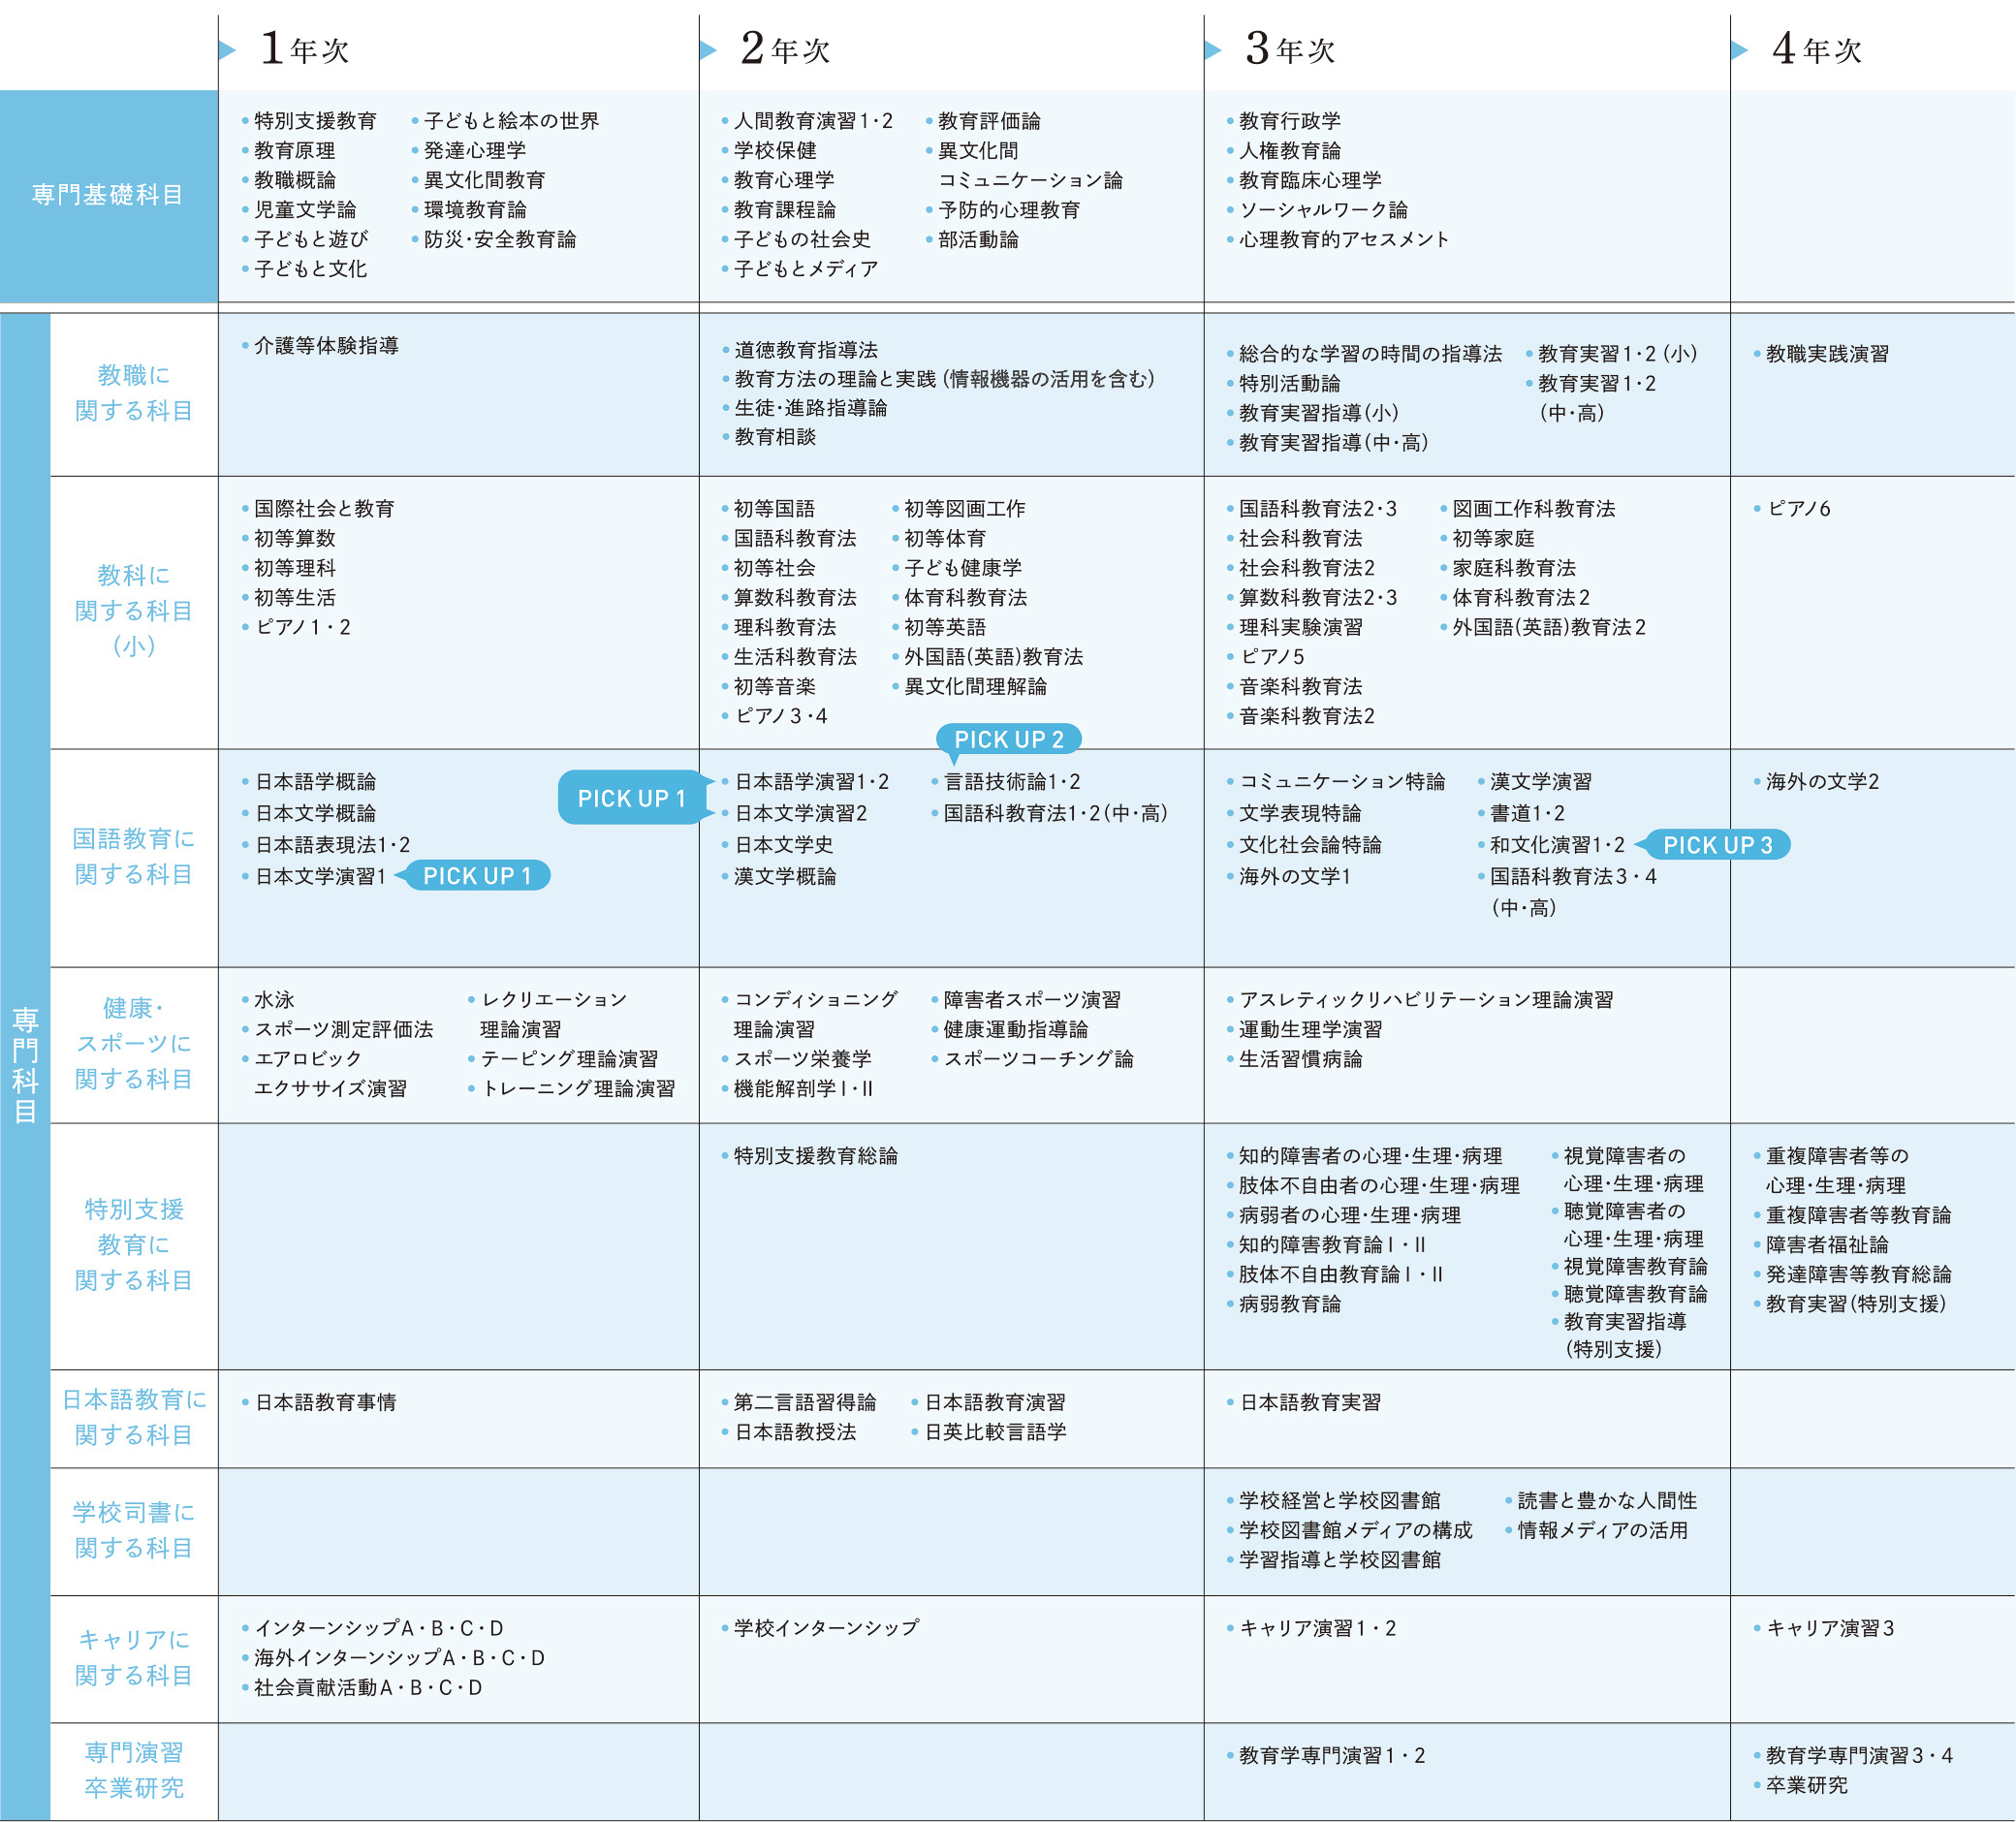Image resolution: width=2016 pixels, height=1822 pixels.
Task: Click the course ソーシャルワーク論
Action: tap(1323, 210)
